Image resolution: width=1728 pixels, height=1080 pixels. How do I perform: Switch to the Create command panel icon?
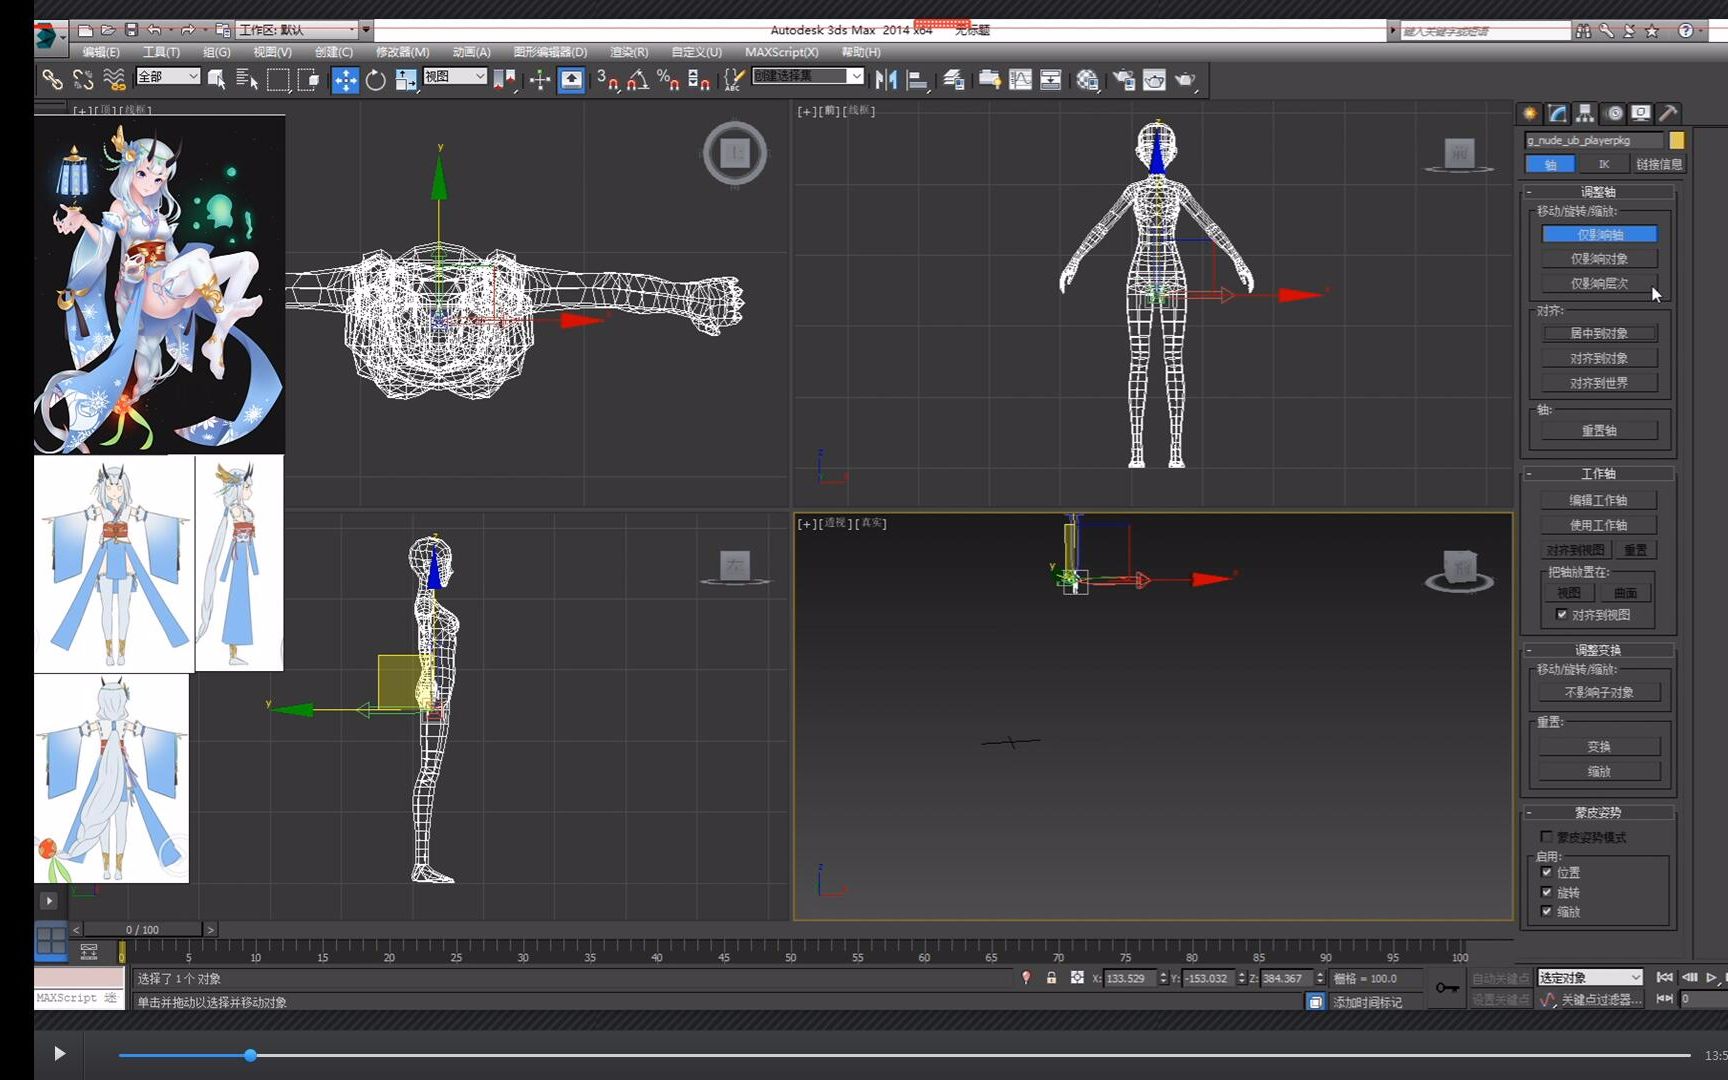[x=1530, y=113]
